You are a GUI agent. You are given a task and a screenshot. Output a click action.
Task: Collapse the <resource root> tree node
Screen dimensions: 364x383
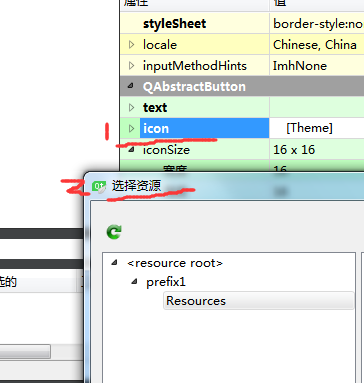[x=115, y=263]
